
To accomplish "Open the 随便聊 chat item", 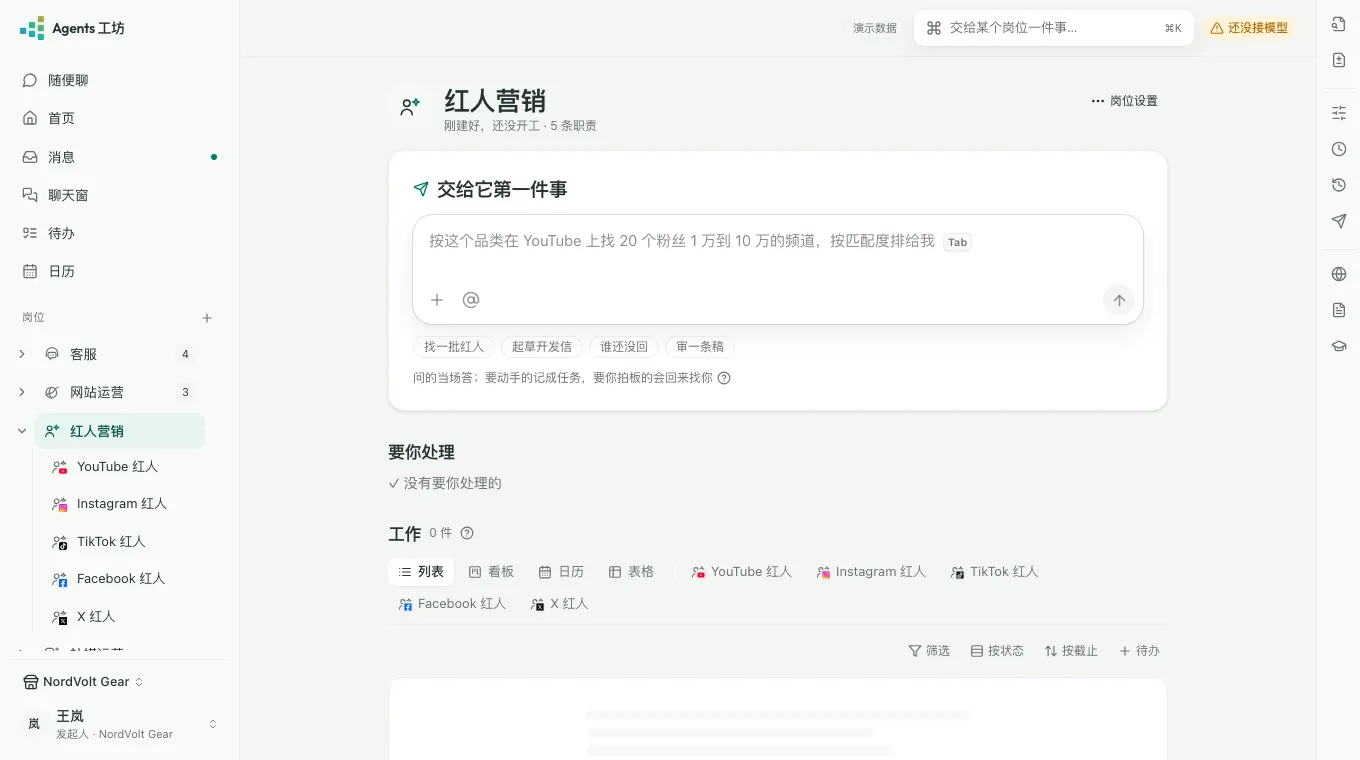I will [x=120, y=80].
